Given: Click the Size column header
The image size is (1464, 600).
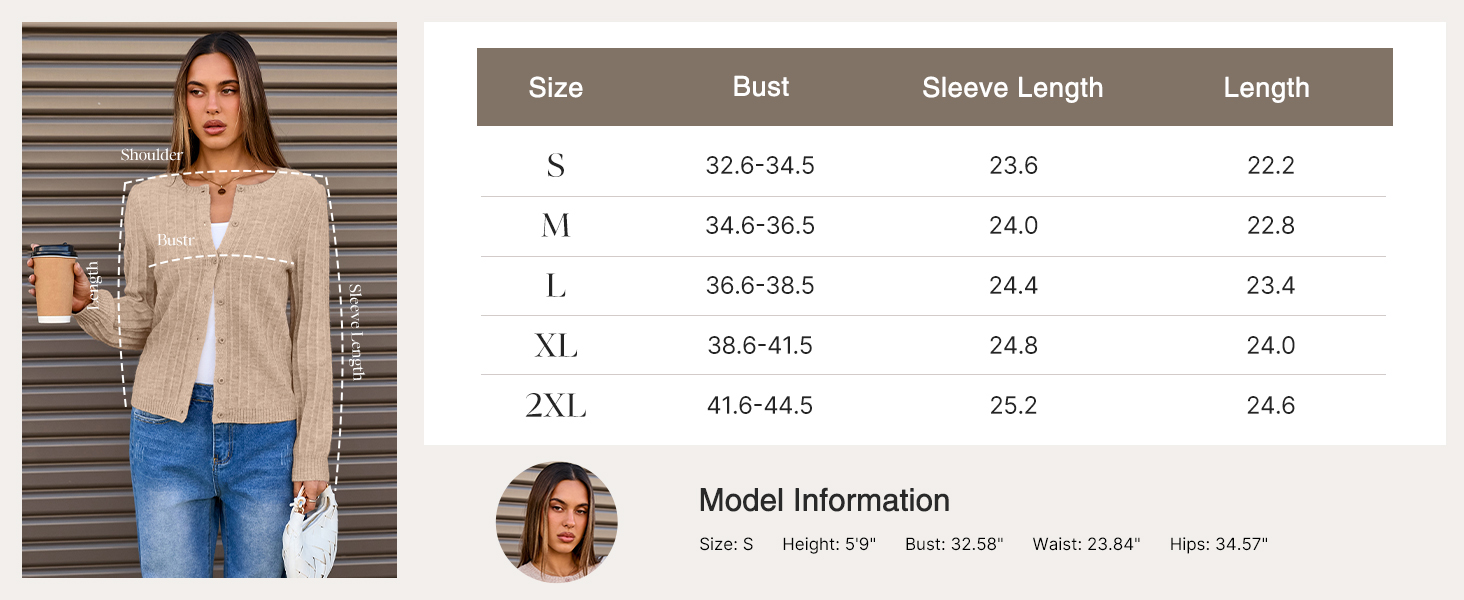Looking at the screenshot, I should click(555, 88).
